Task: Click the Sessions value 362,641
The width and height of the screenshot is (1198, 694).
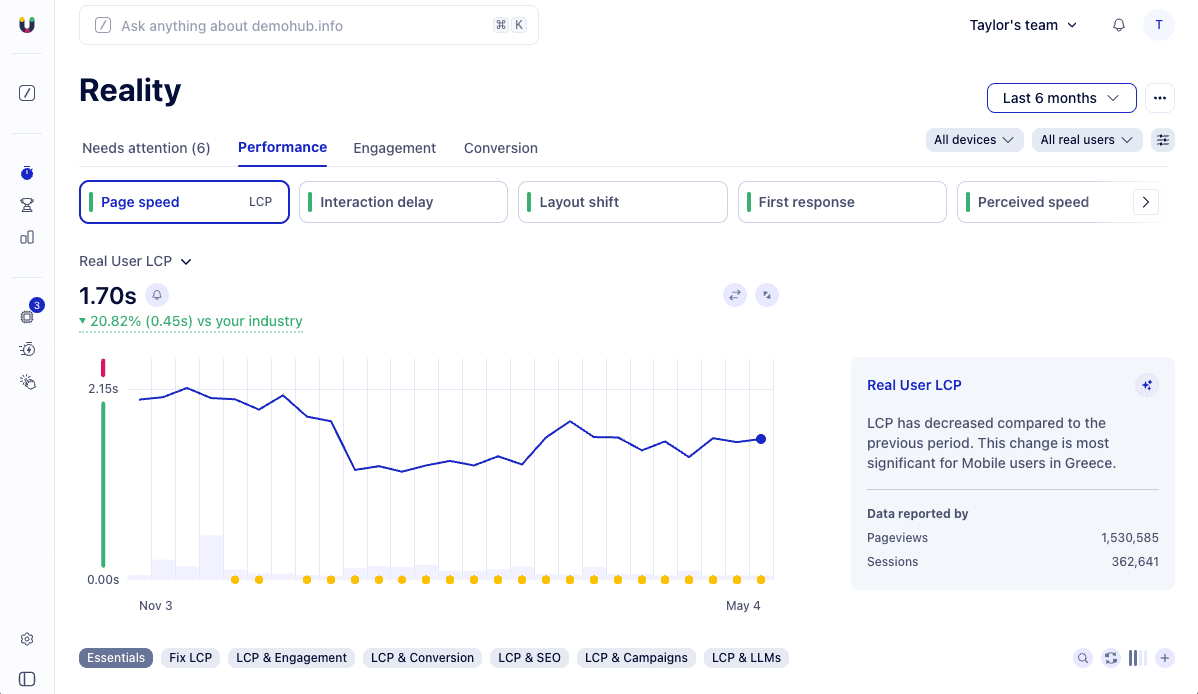Action: (1135, 562)
